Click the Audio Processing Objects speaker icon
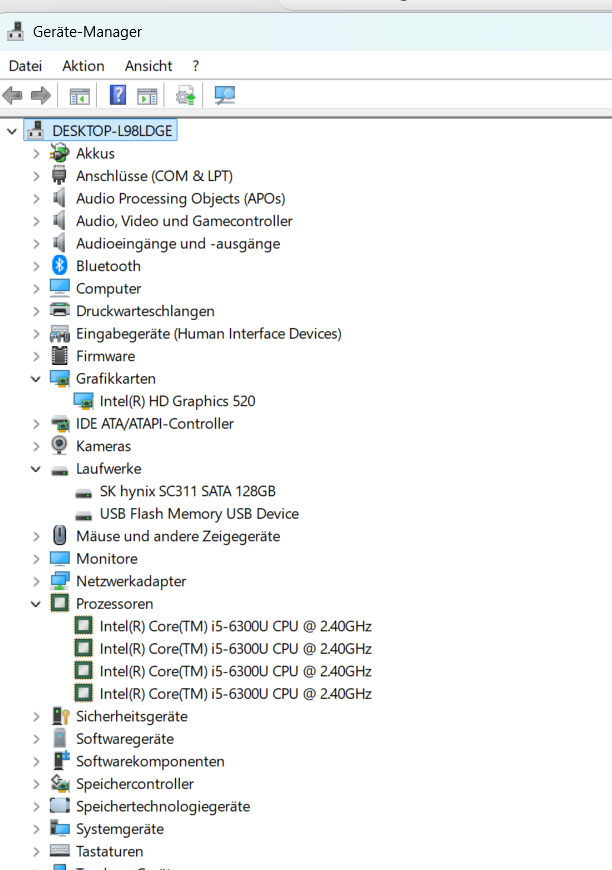This screenshot has height=870, width=612. coord(58,198)
